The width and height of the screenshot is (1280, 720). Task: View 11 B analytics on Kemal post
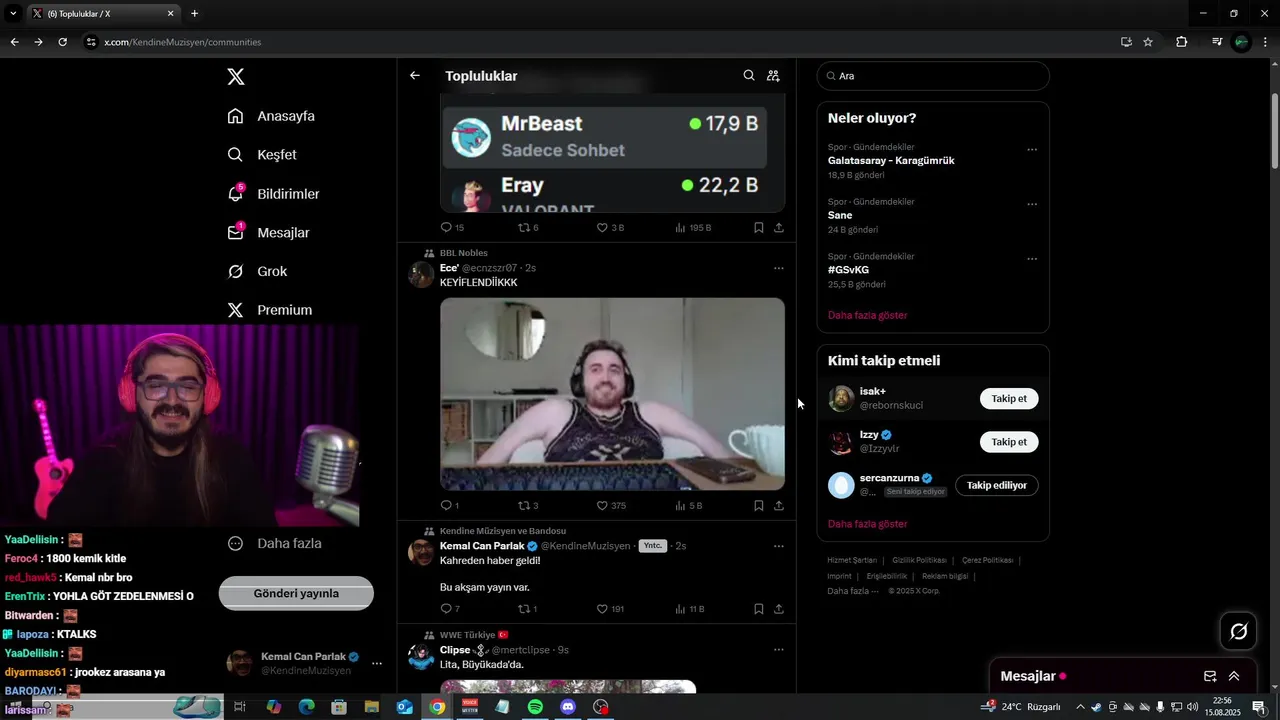690,609
